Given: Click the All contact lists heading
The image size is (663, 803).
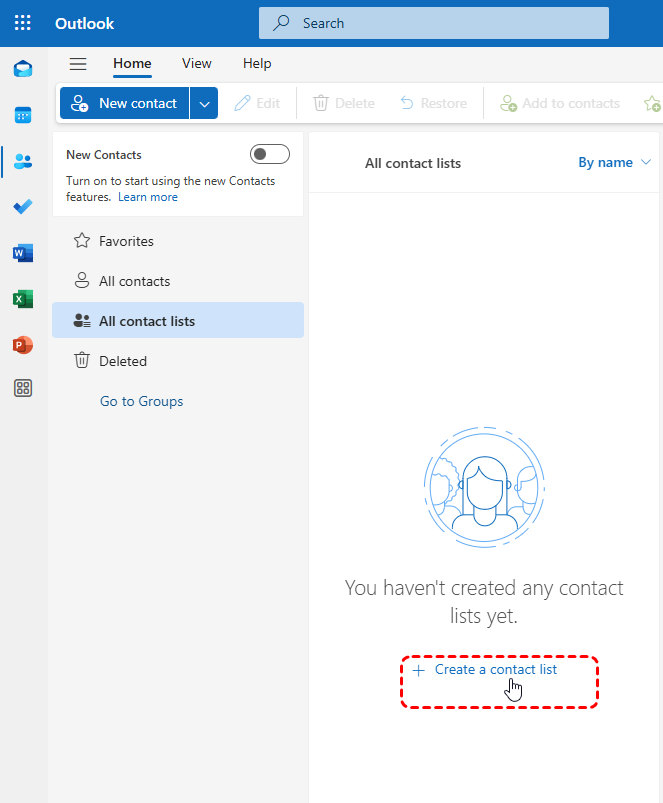Looking at the screenshot, I should click(413, 163).
